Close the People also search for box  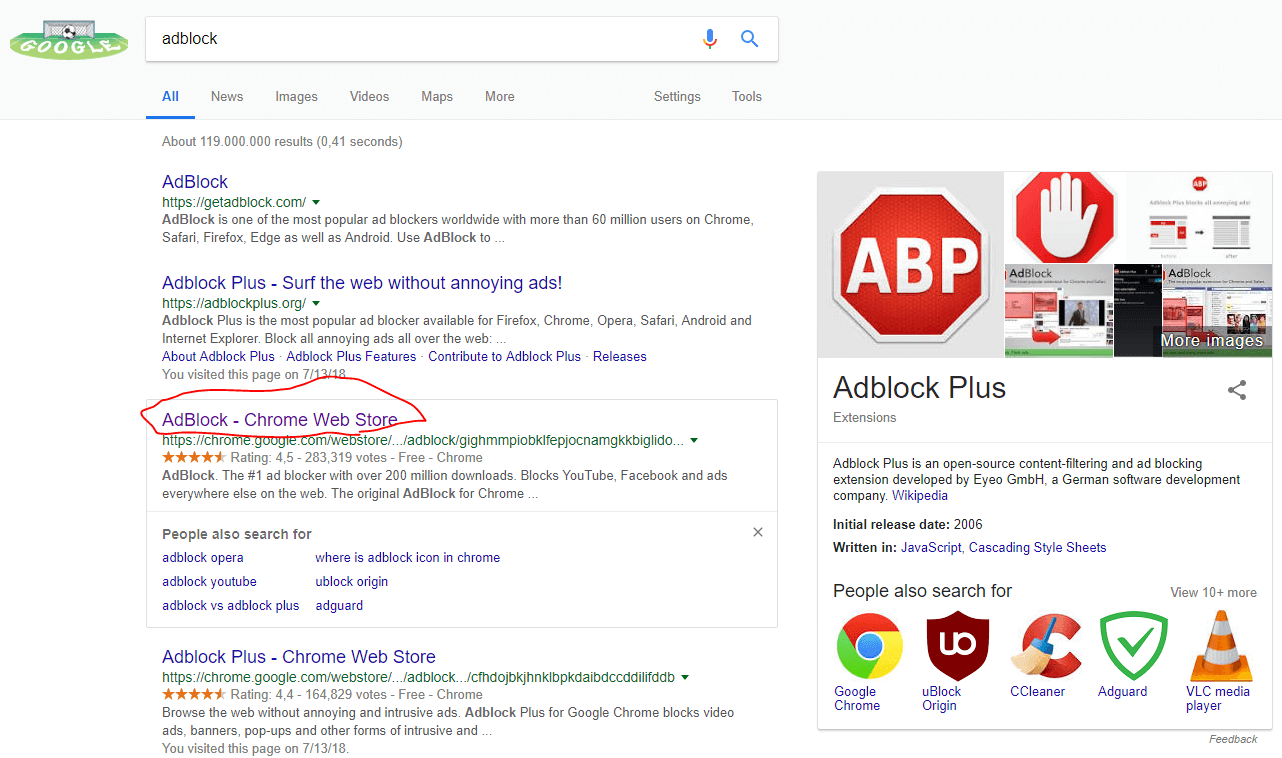pos(758,532)
